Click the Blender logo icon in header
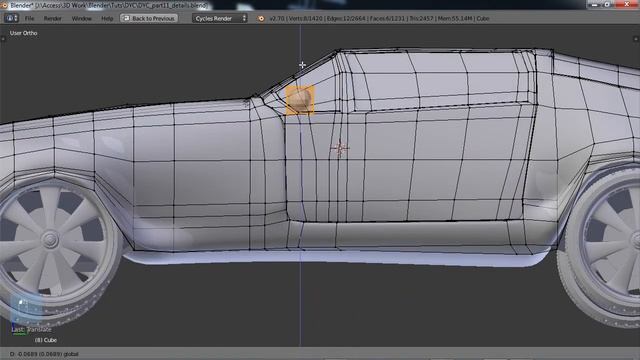Screen dimensions: 640x360 coord(261,18)
